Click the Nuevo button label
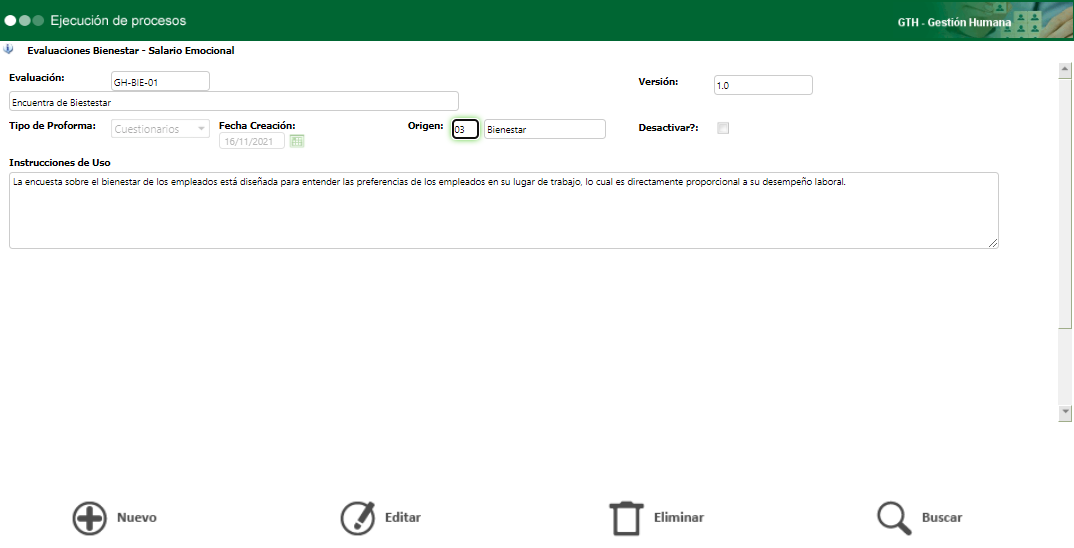This screenshot has height=548, width=1074. click(136, 518)
